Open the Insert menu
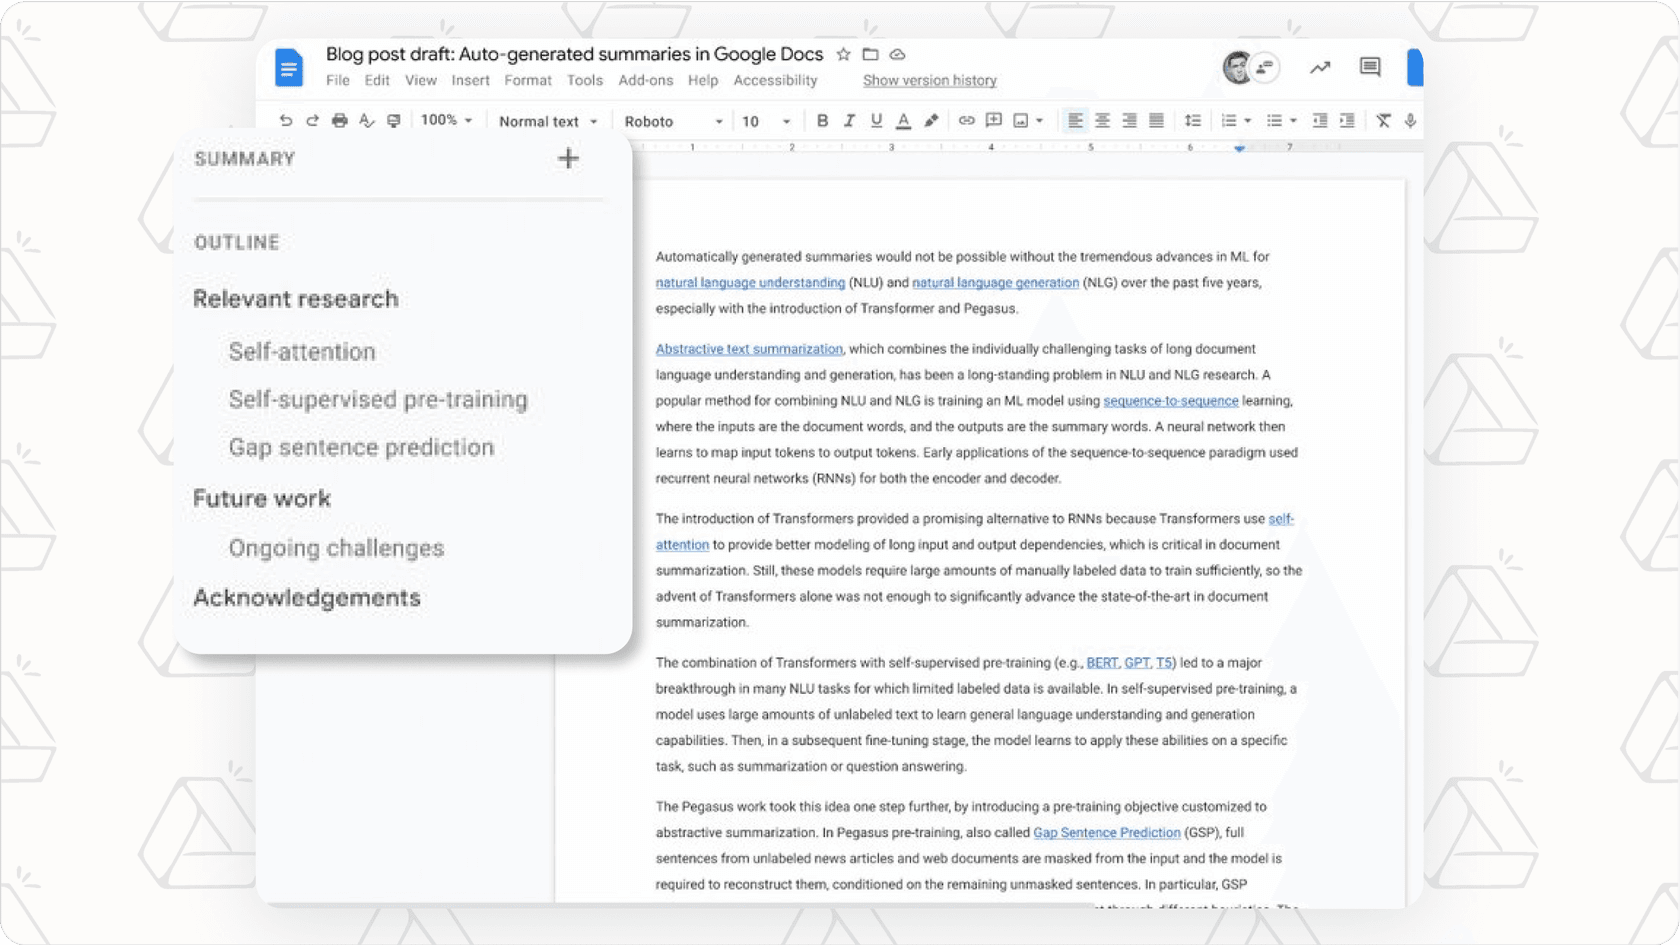This screenshot has height=945, width=1680. (470, 80)
